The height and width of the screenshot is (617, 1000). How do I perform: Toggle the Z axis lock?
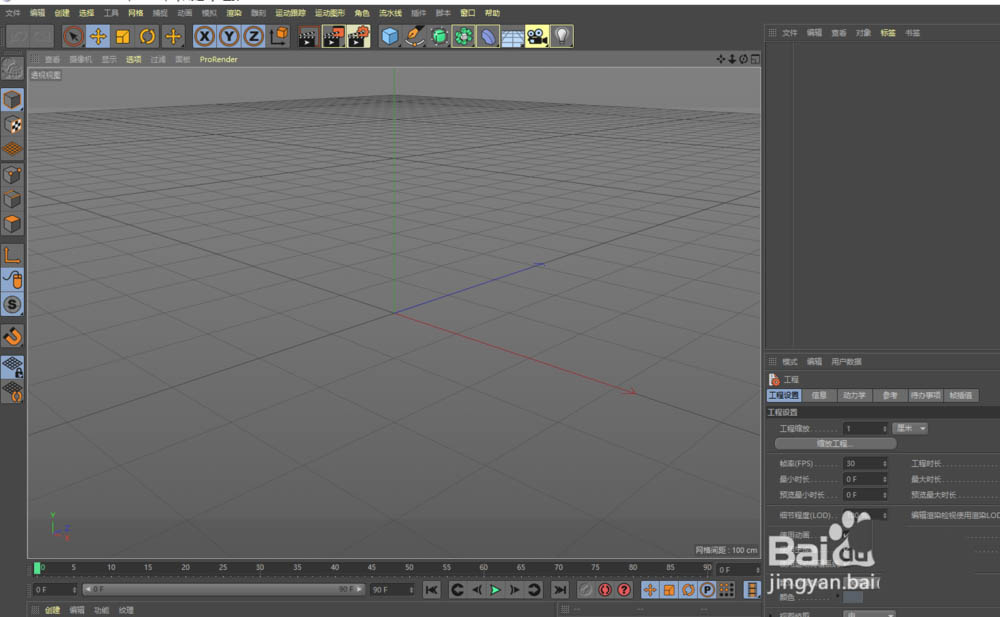point(254,37)
